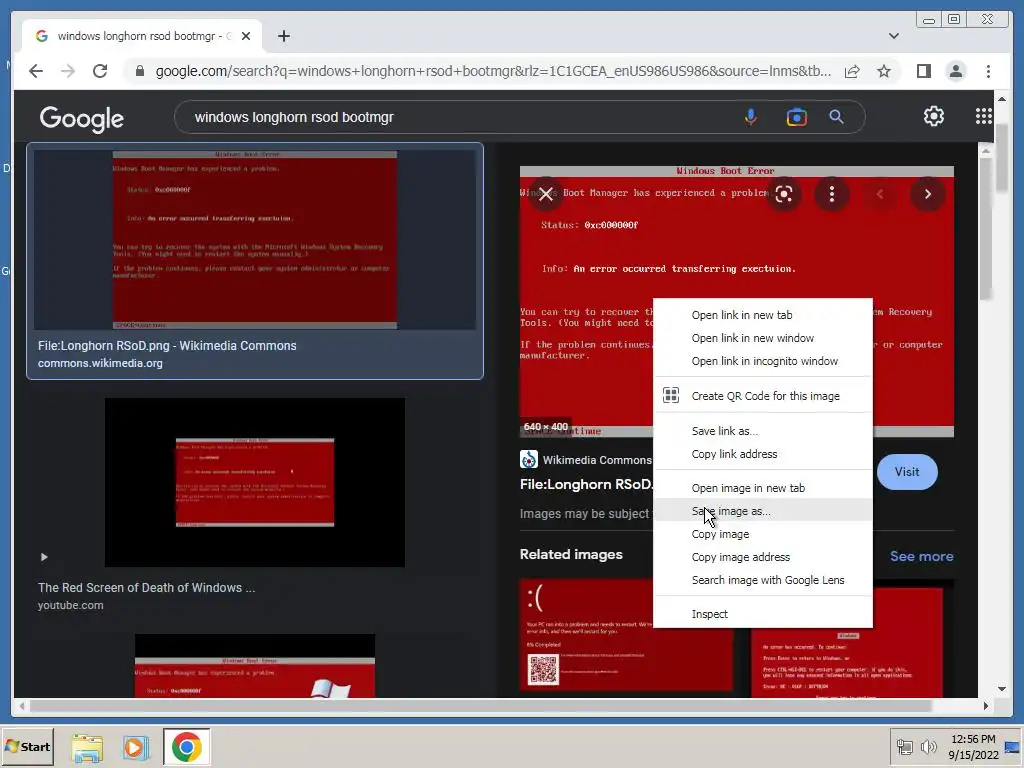
Task: Open the preview's three-dot options menu
Action: [x=831, y=194]
